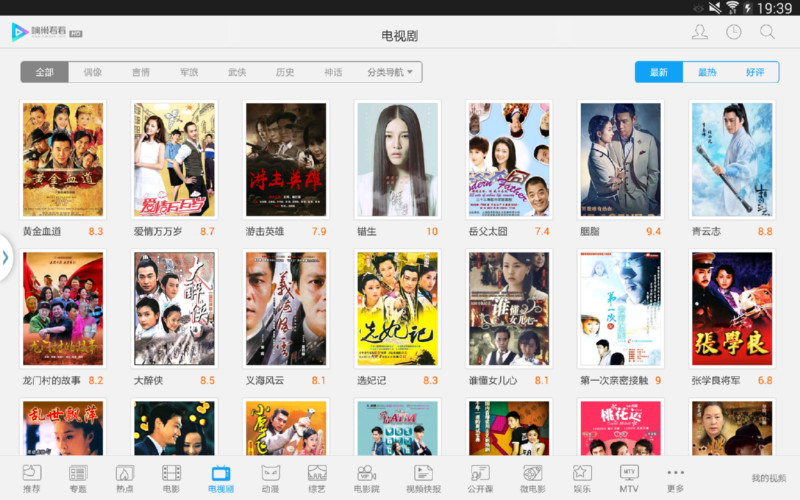Viewport: 800px width, 500px height.
Task: Click the 6.8 rating of 张学良将军
Action: 764,381
